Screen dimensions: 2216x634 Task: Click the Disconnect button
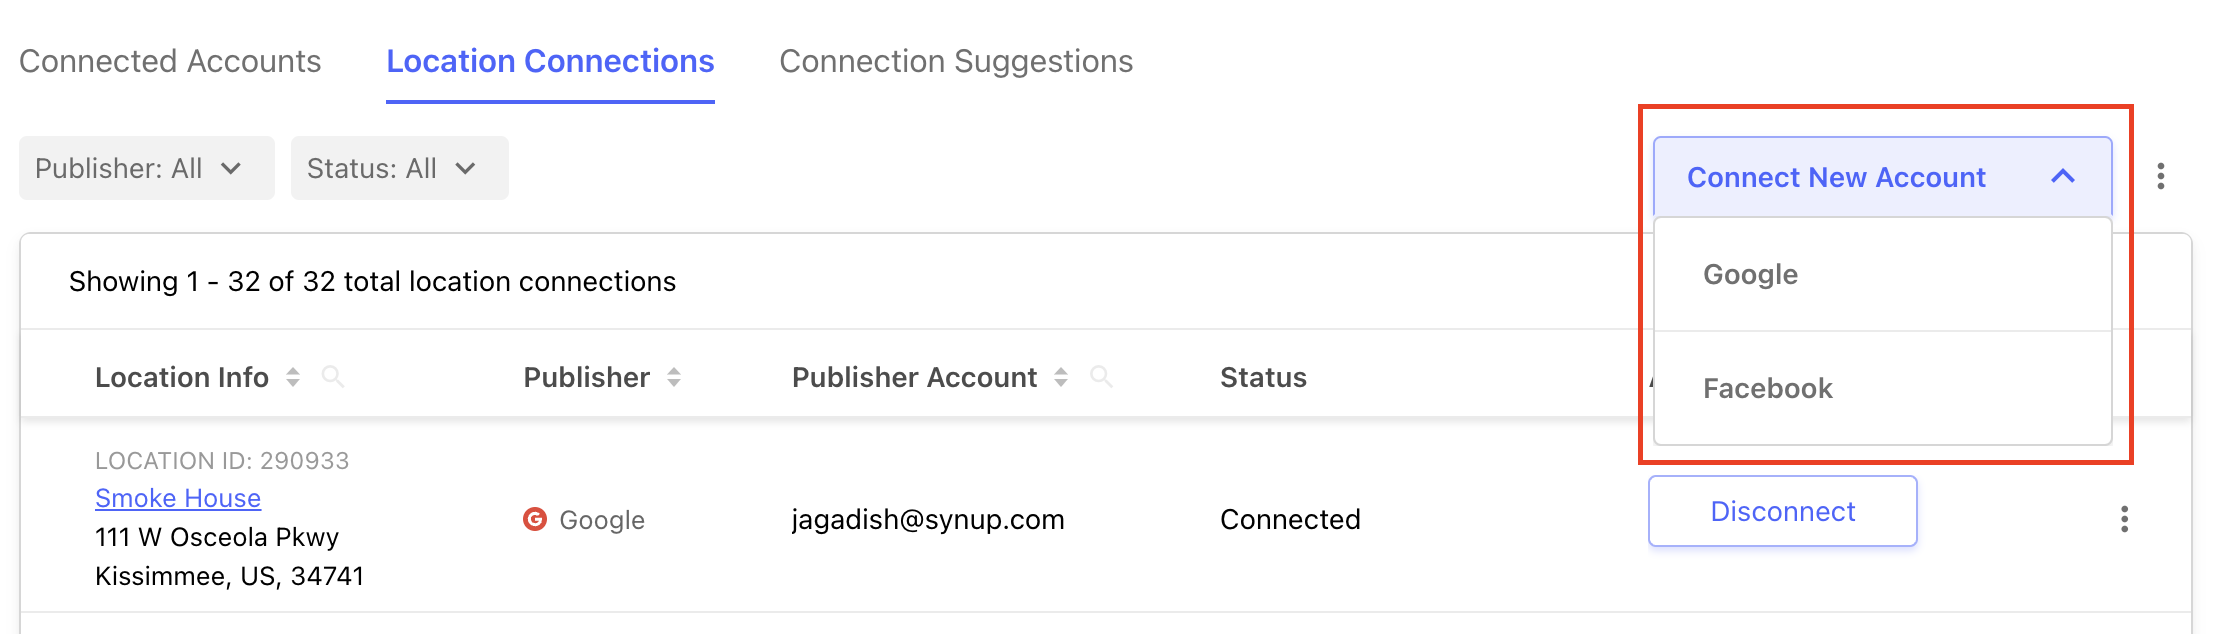(1782, 511)
